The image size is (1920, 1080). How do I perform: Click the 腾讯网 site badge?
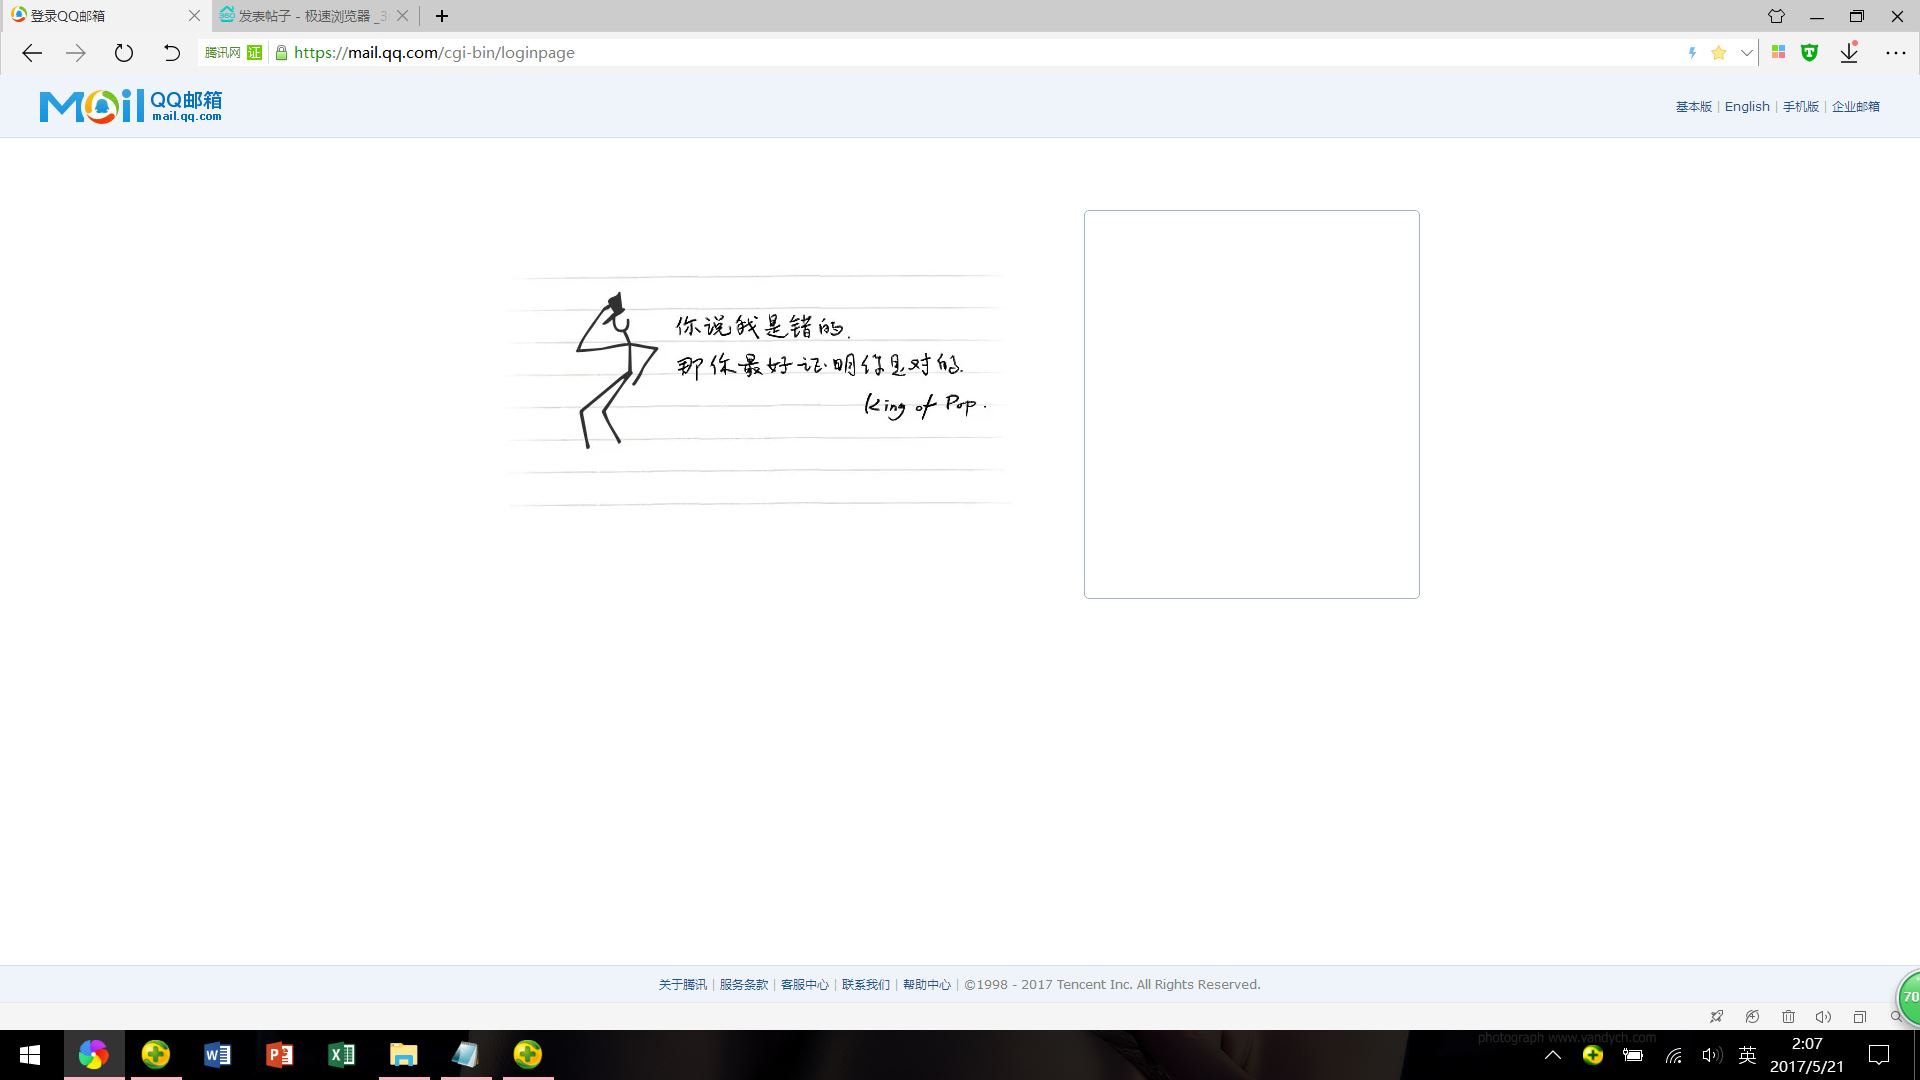click(x=223, y=53)
